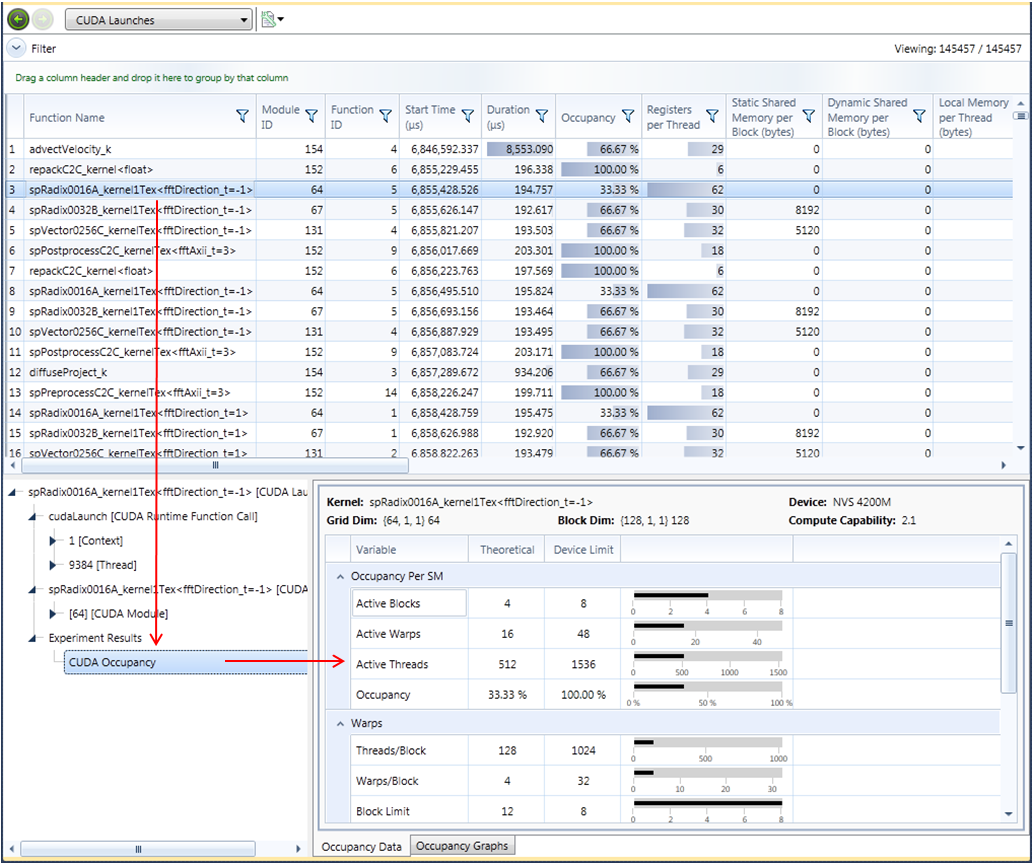Click the export report icon in toolbar
Image resolution: width=1032 pixels, height=863 pixels.
268,19
